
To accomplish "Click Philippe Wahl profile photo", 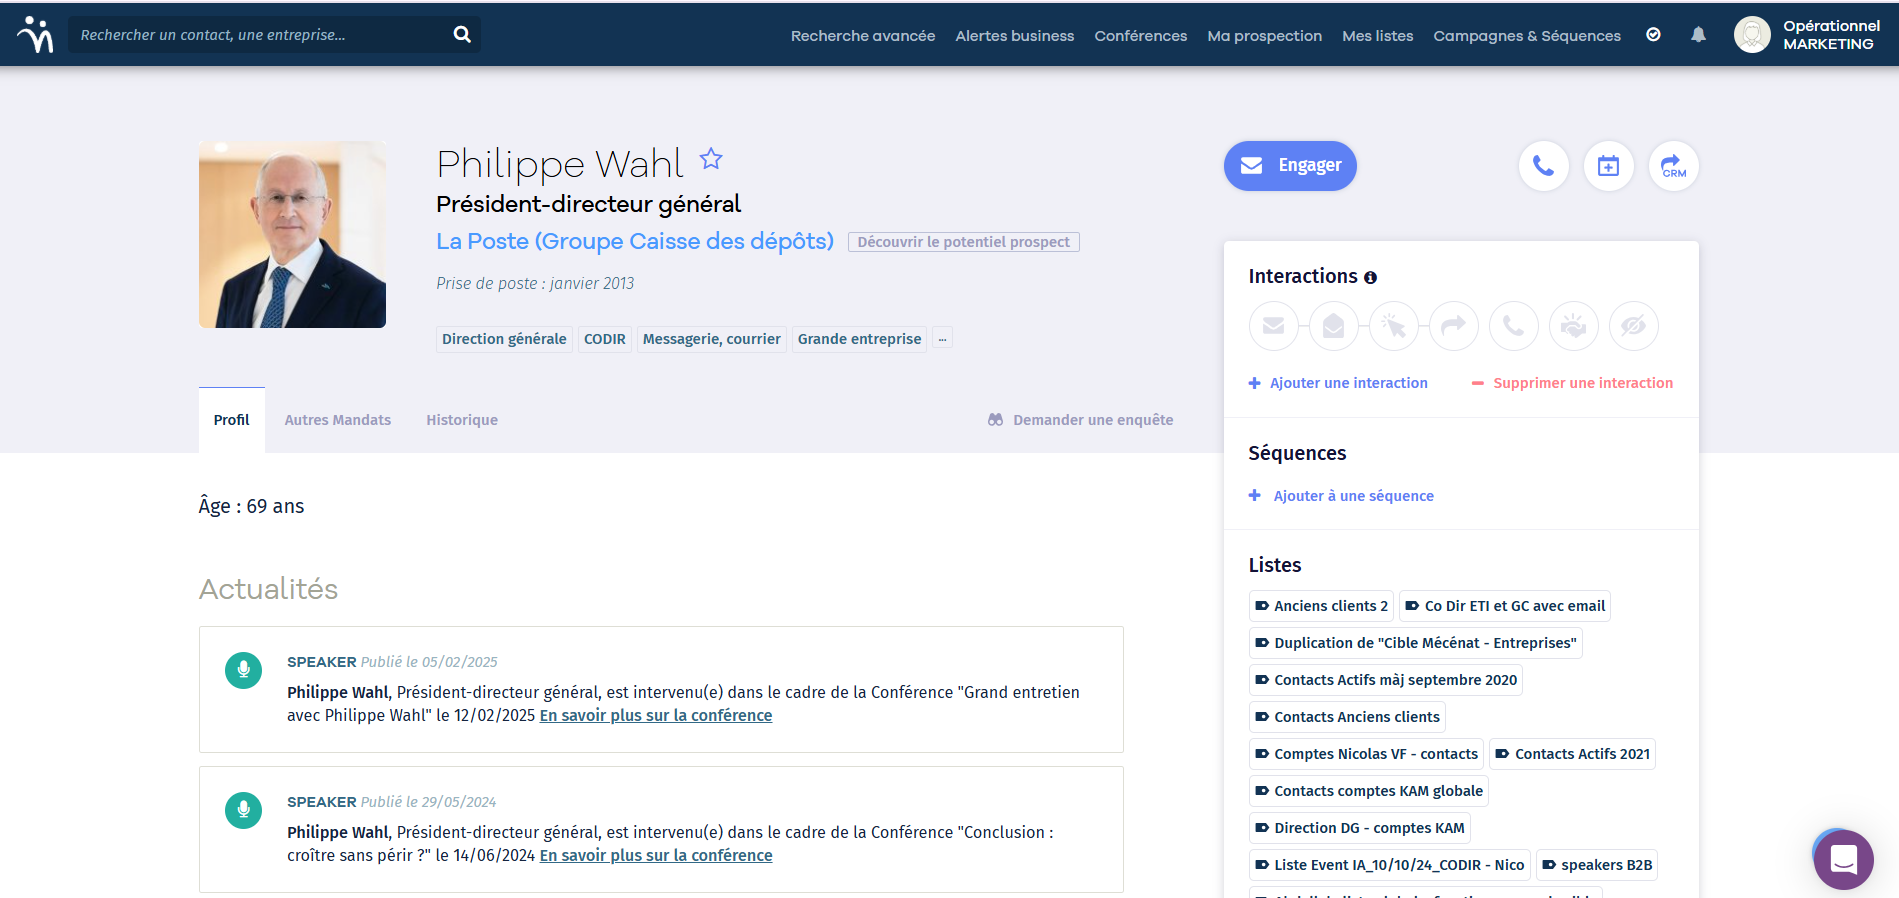I will [292, 234].
